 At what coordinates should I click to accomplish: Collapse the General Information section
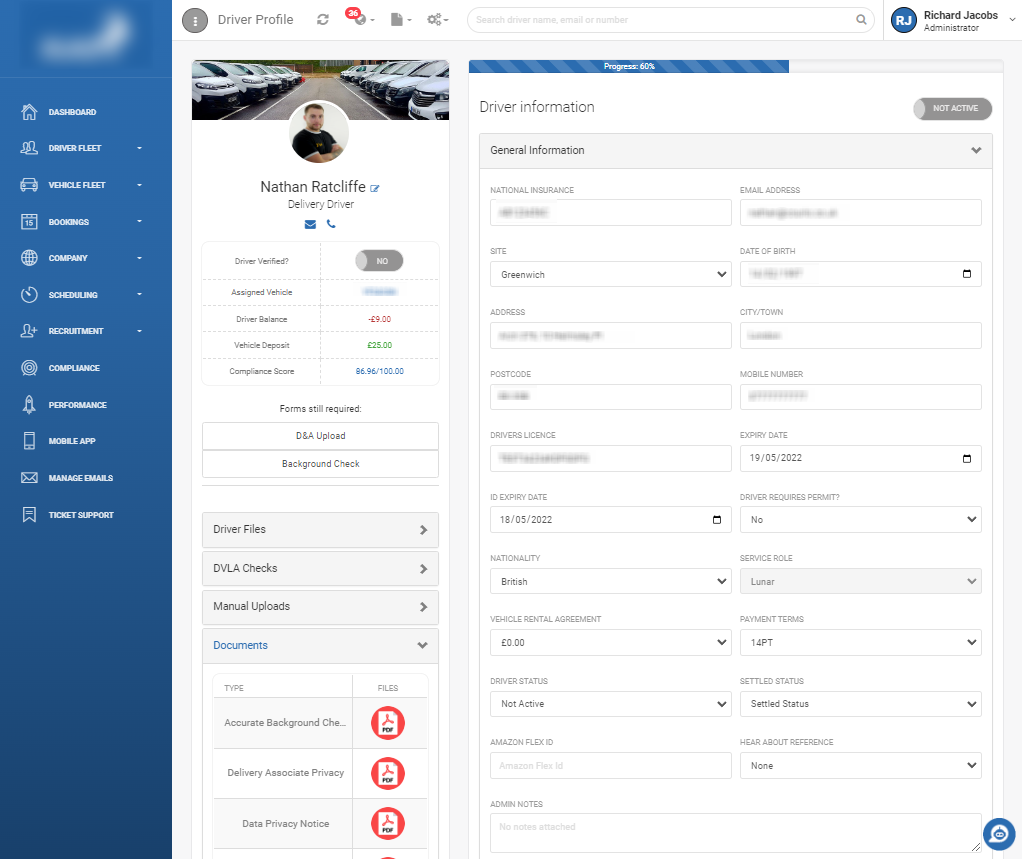point(977,150)
